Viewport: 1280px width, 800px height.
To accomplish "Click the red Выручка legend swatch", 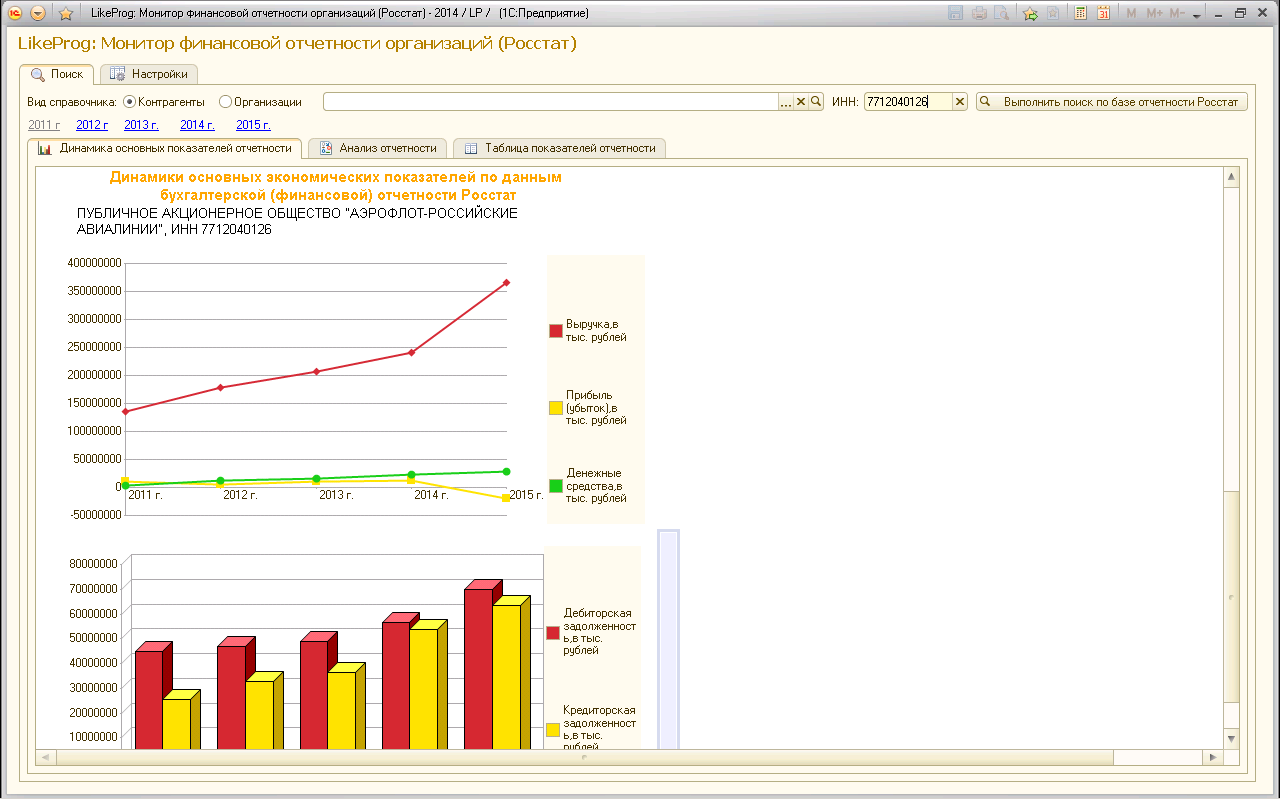I will tap(555, 331).
